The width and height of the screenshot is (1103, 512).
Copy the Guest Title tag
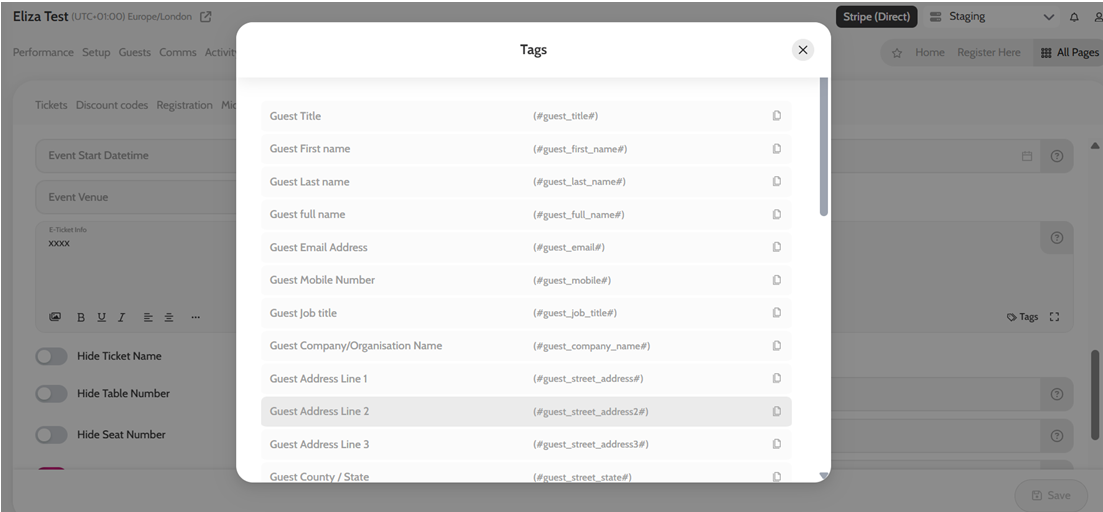(776, 116)
